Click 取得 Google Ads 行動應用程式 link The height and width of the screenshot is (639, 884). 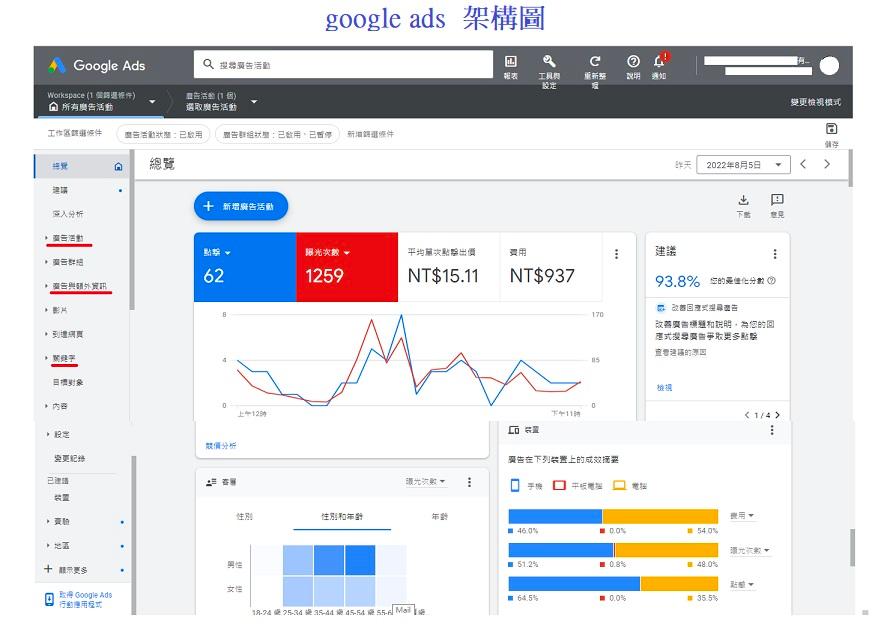[86, 600]
